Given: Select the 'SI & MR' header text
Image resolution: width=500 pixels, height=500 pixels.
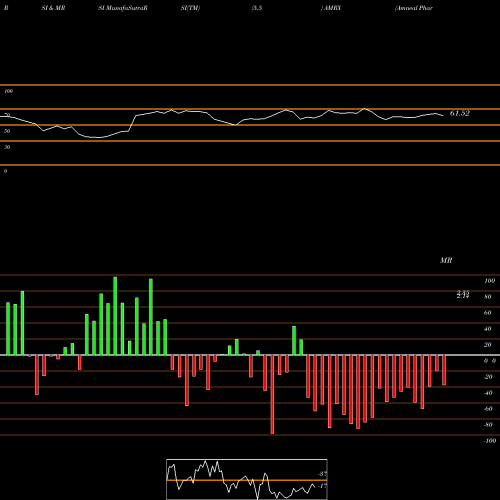Looking at the screenshot, I should point(53,8).
